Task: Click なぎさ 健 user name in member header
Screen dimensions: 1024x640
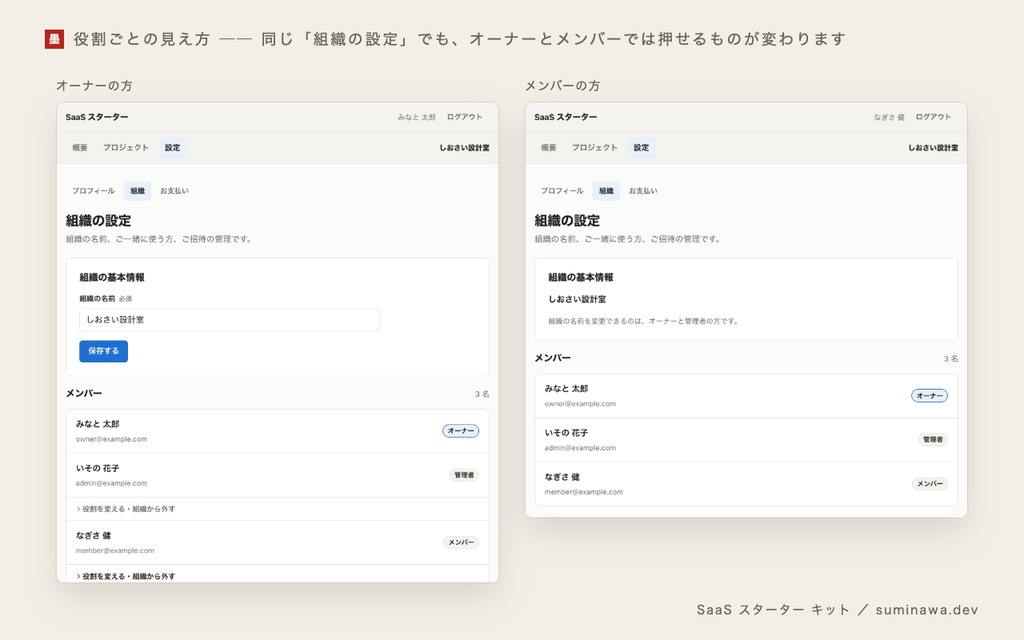Action: (x=889, y=117)
